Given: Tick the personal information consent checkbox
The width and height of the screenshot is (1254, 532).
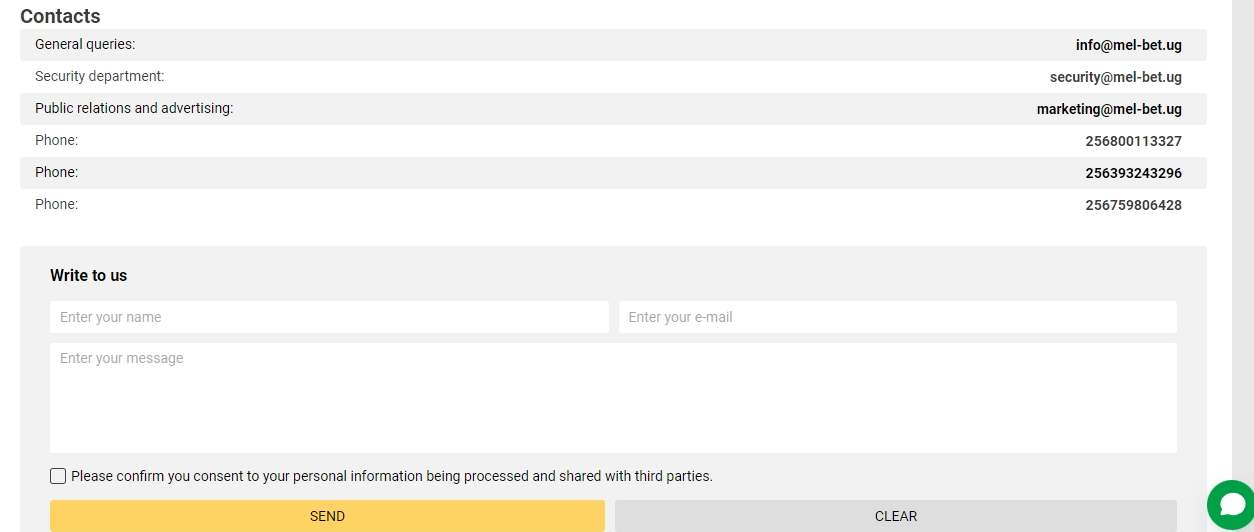Looking at the screenshot, I should point(58,476).
